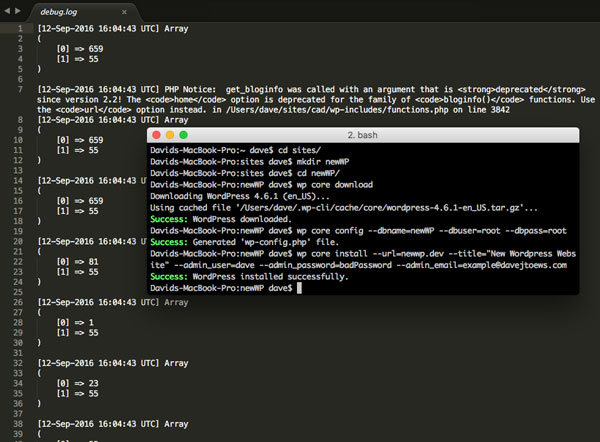Click the 'PHP Notice:' text in editor
This screenshot has height=442, width=600.
point(190,90)
